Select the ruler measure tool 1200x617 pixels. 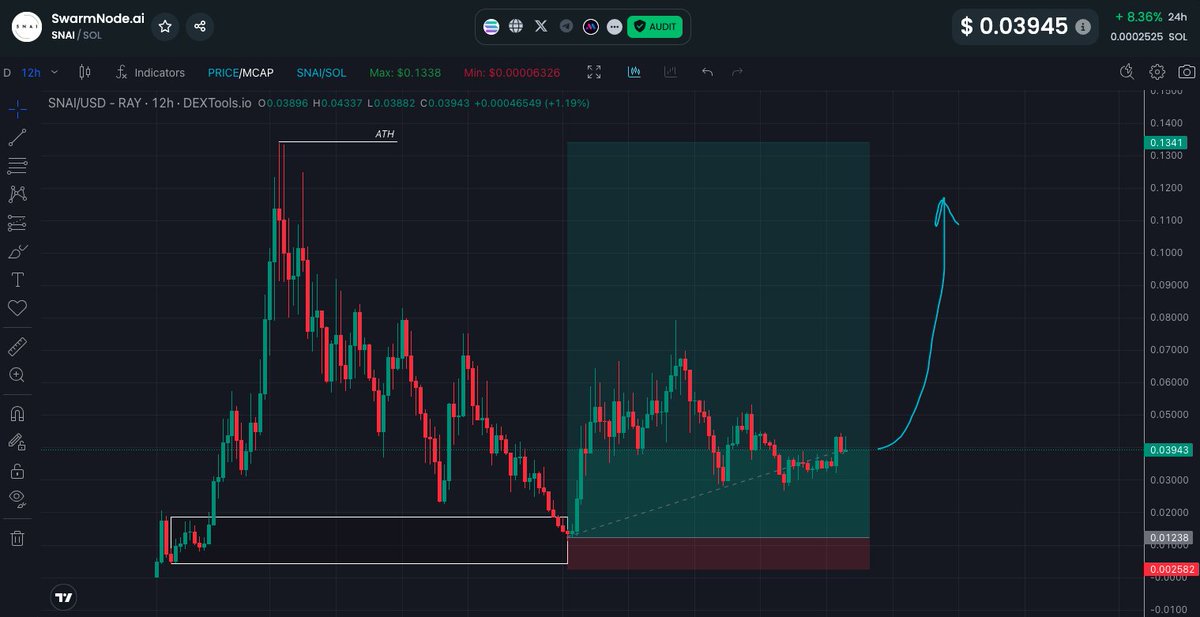coord(17,346)
